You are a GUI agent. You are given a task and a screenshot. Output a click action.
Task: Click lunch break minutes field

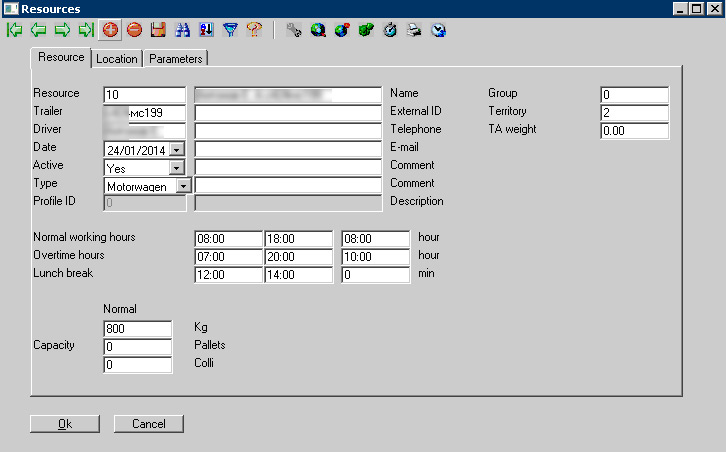376,275
